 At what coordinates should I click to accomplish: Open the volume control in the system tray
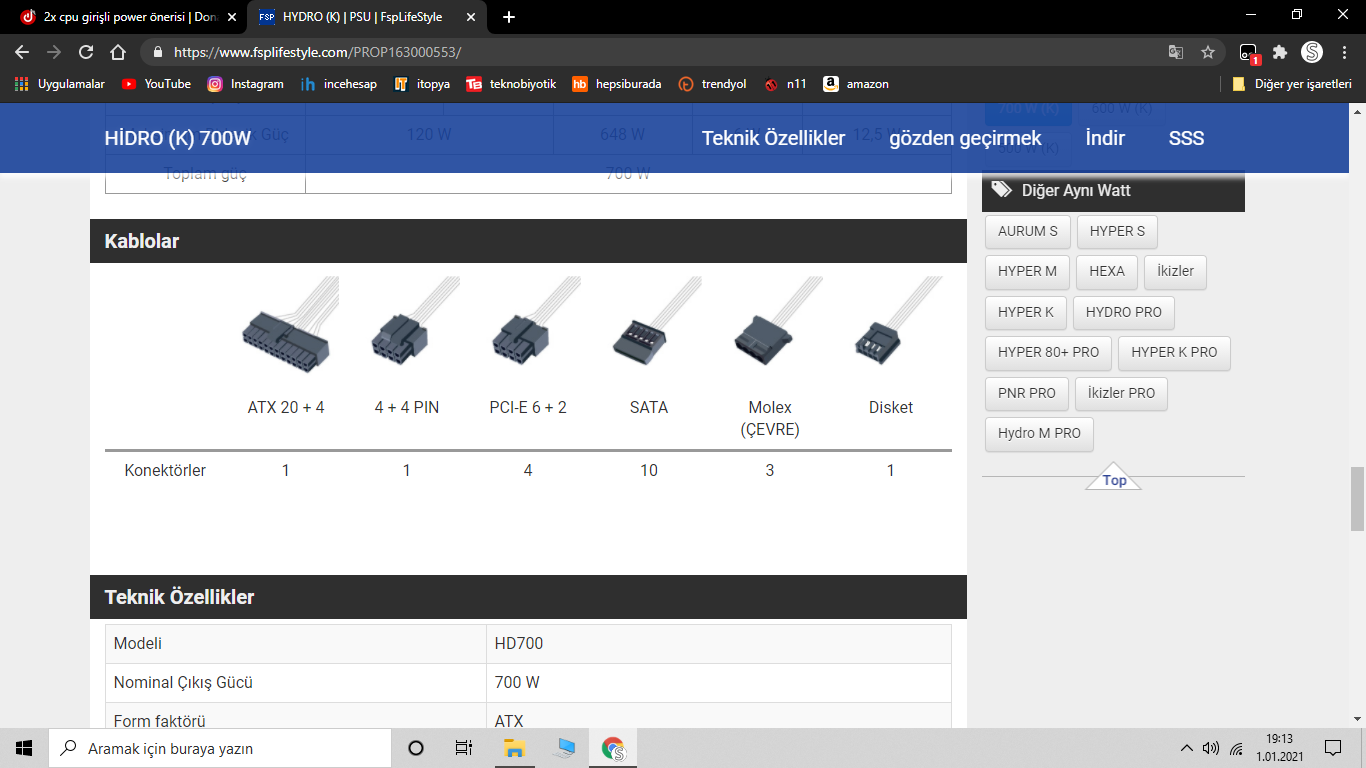click(x=1211, y=748)
